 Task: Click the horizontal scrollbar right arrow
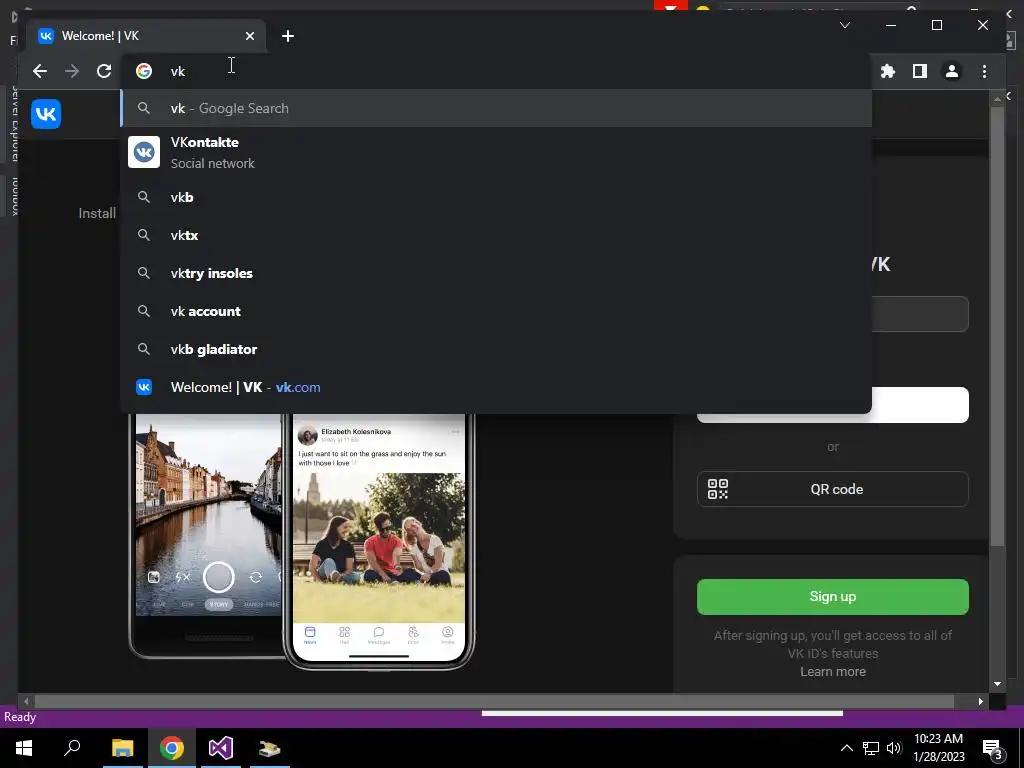(980, 701)
